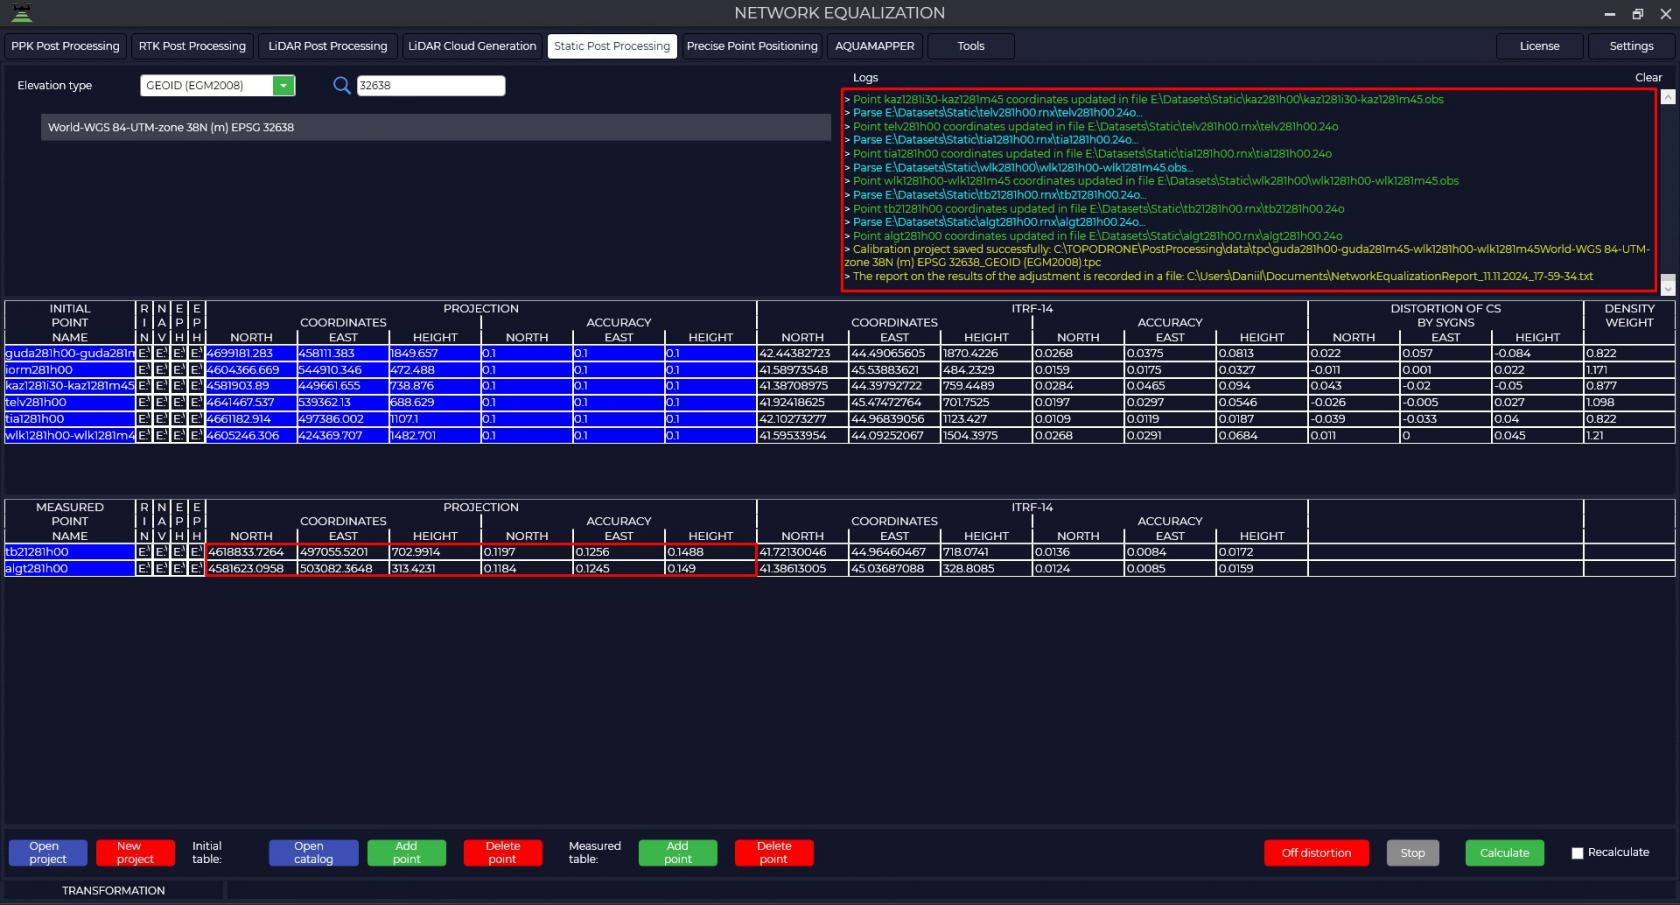Click the RIN file icon for tia1281h00 row
Image resolution: width=1680 pixels, height=905 pixels.
coord(144,419)
